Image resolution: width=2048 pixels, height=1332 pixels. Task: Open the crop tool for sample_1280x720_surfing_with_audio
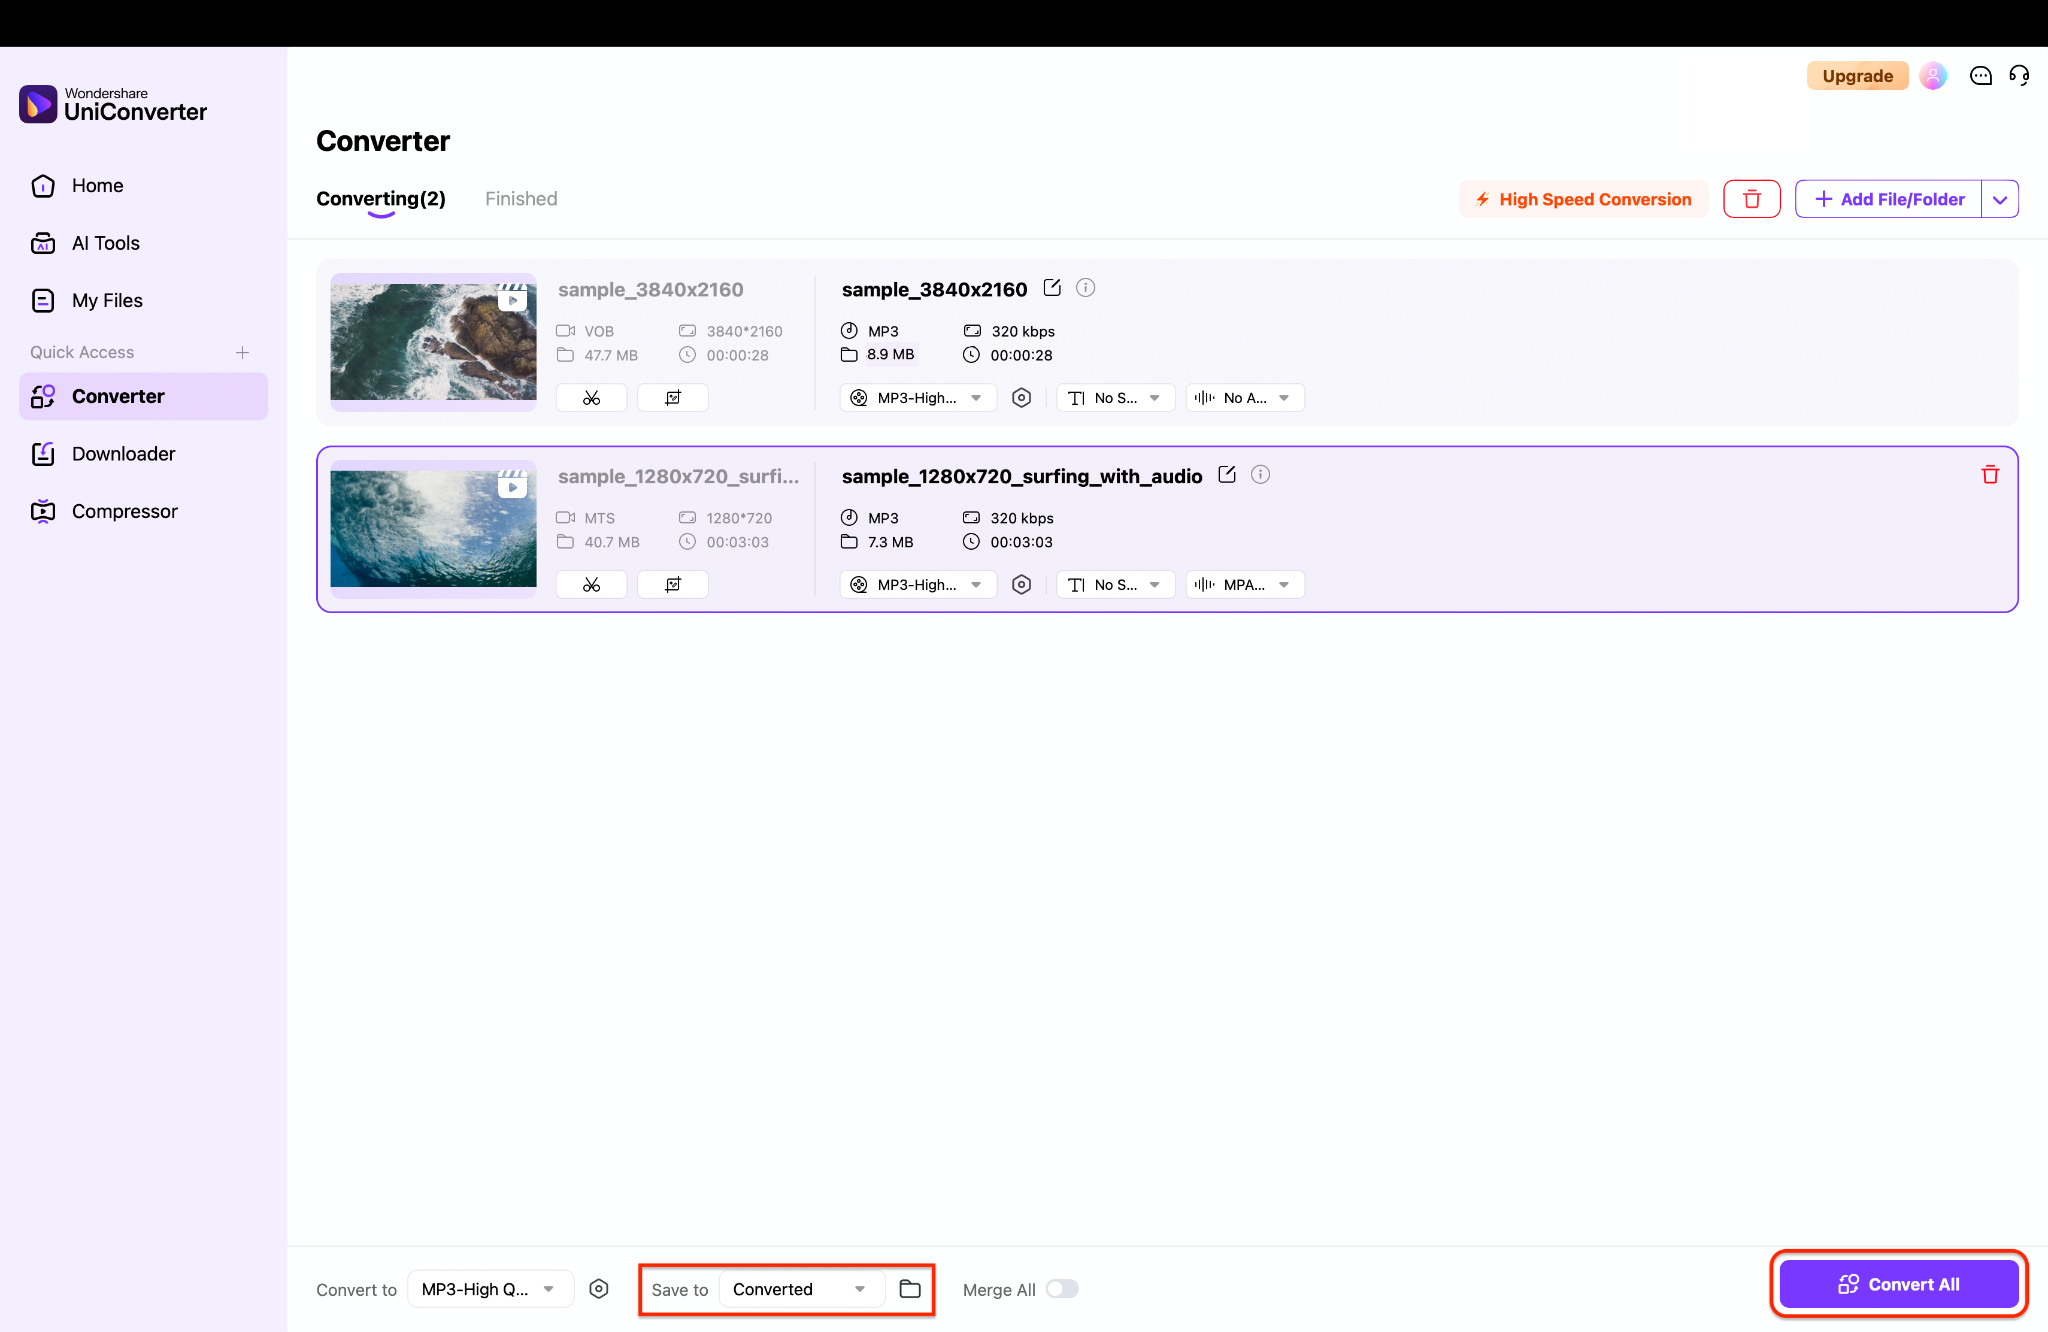[673, 584]
